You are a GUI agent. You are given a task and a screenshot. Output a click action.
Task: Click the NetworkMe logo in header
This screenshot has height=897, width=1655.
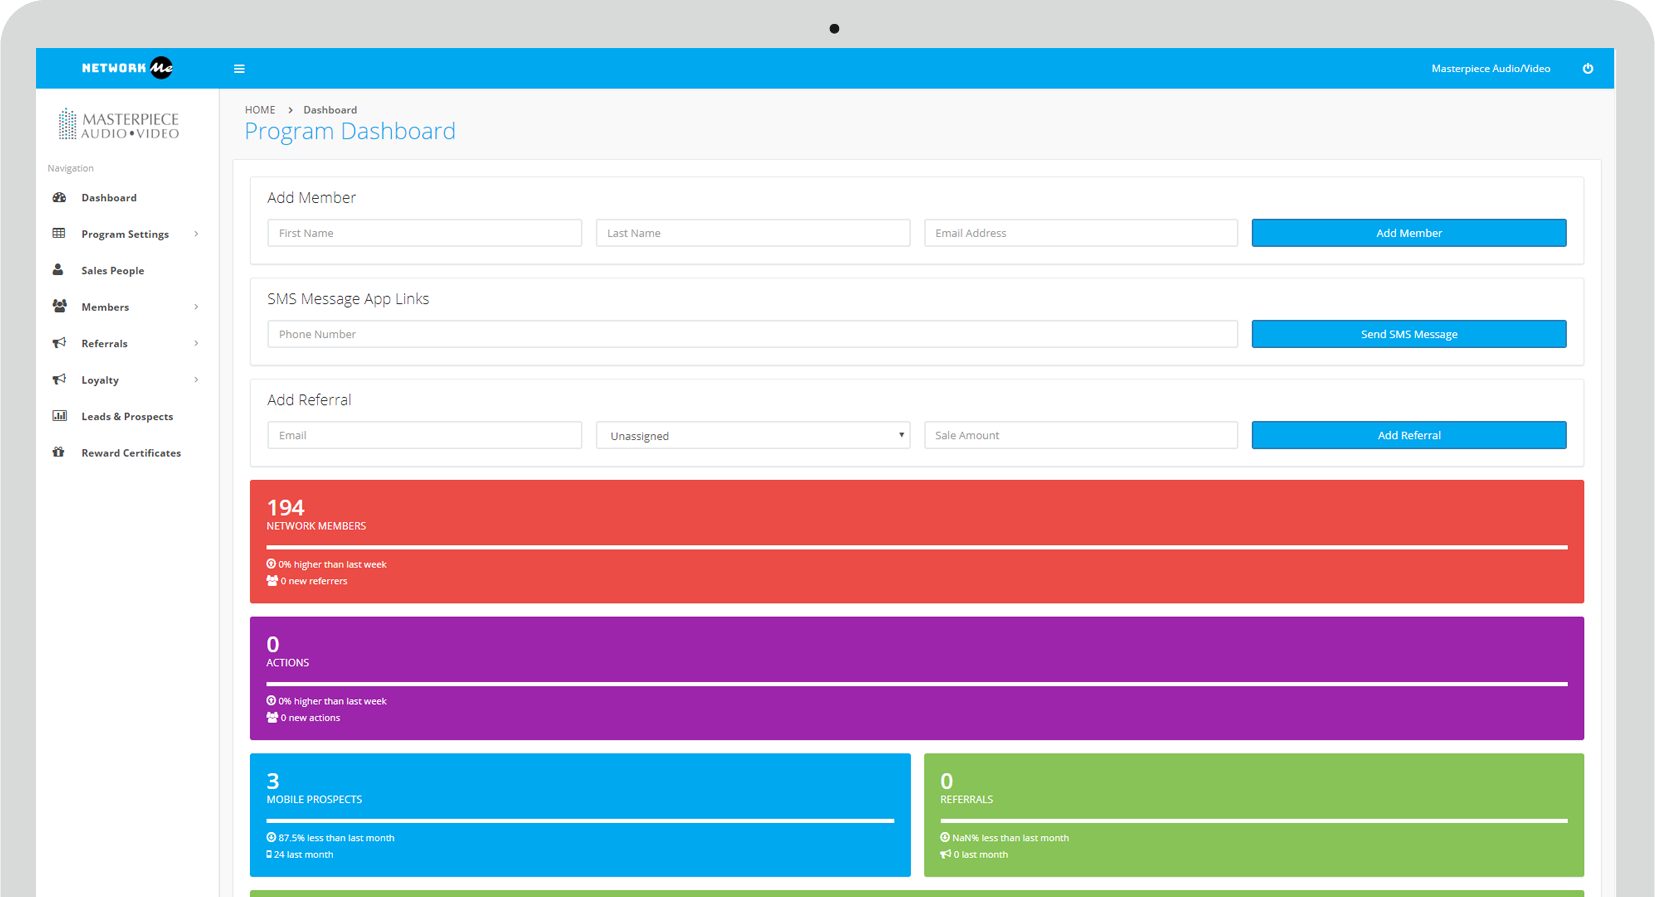tap(127, 68)
